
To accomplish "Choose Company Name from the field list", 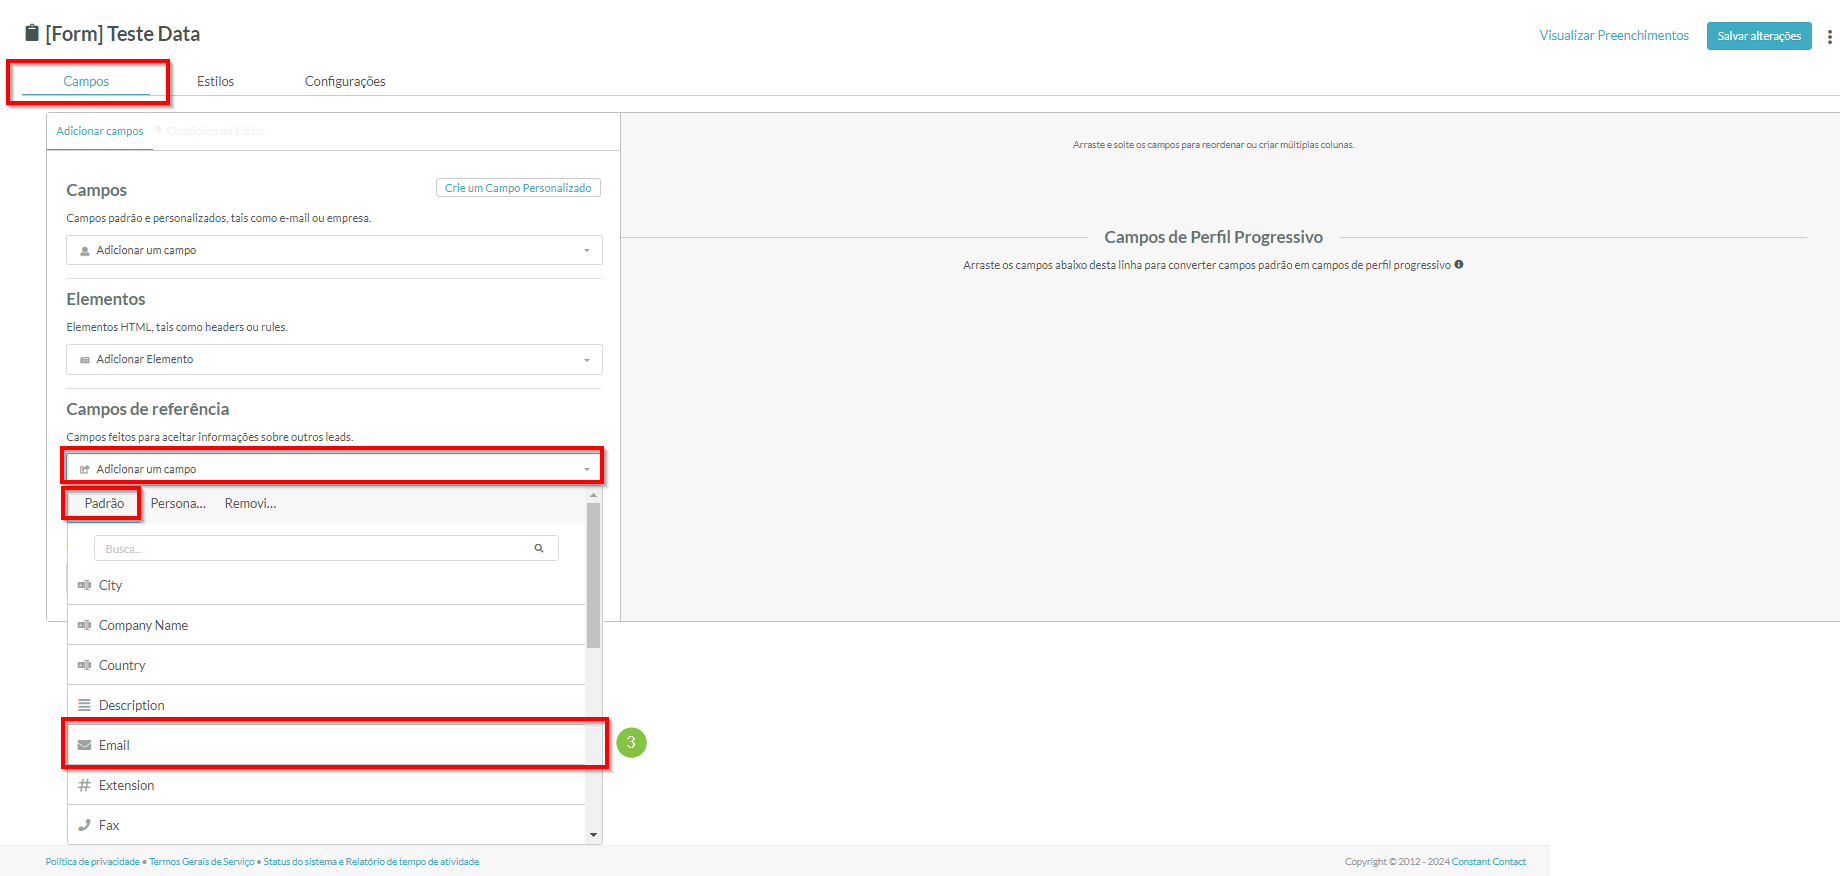I will 326,625.
